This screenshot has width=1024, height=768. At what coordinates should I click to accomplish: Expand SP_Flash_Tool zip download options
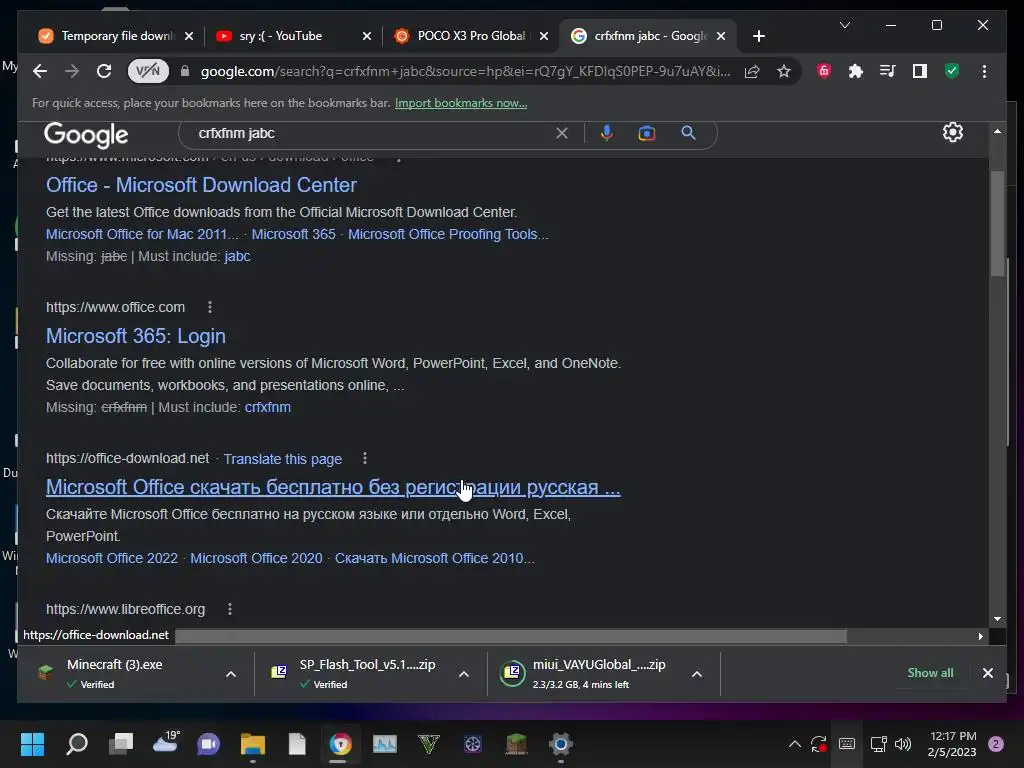(x=464, y=674)
